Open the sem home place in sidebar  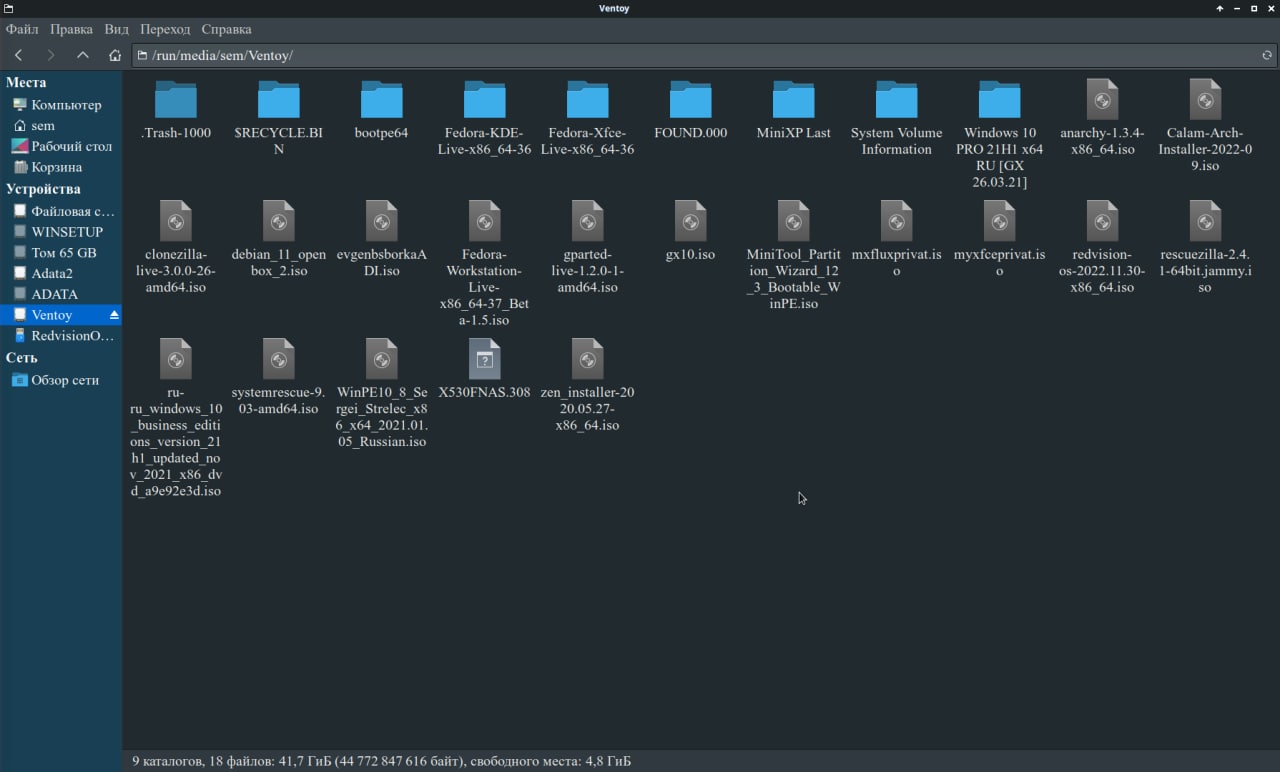pyautogui.click(x=61, y=126)
